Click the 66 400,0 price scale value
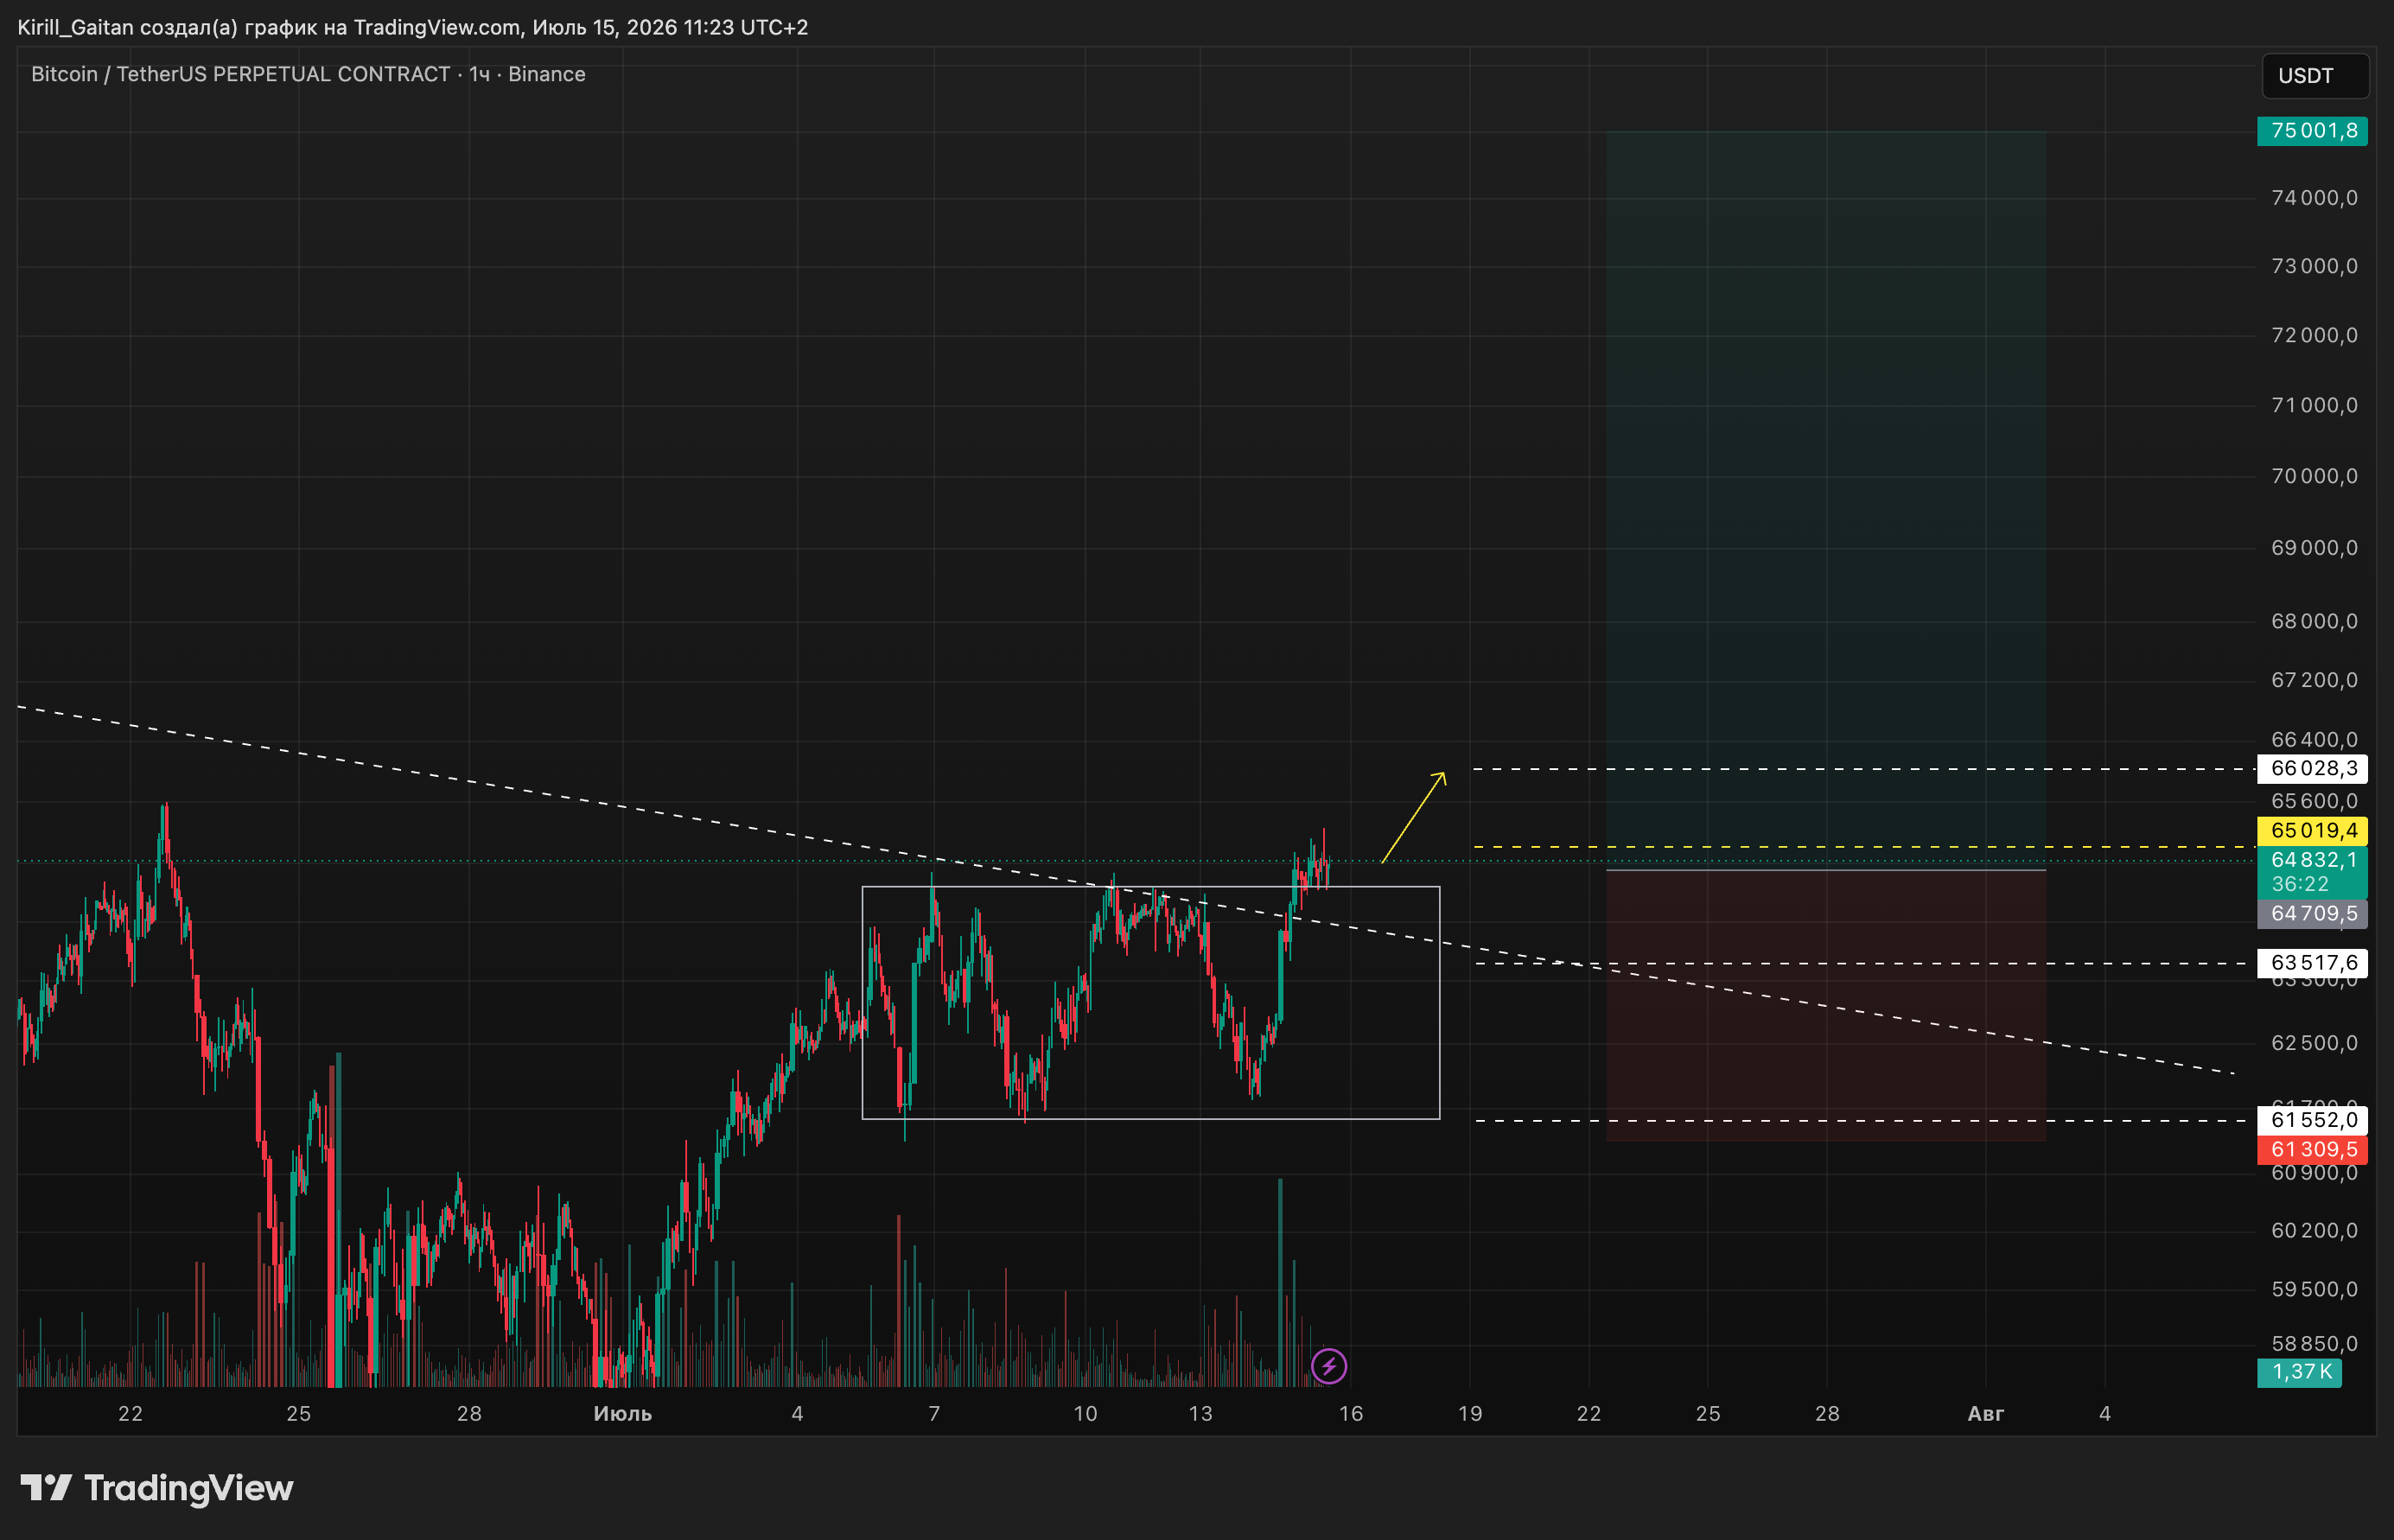The width and height of the screenshot is (2394, 1540). (2314, 740)
